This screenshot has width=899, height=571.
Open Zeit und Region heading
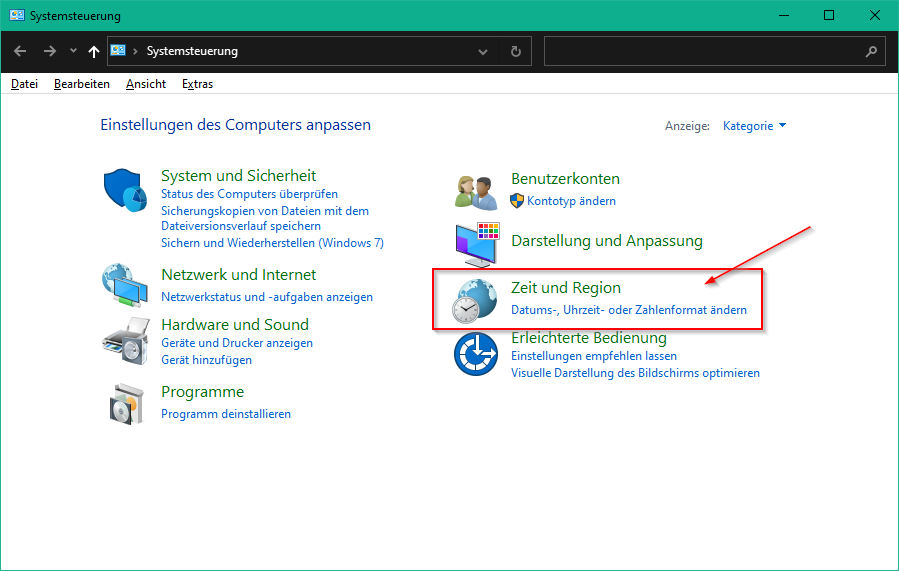[566, 288]
